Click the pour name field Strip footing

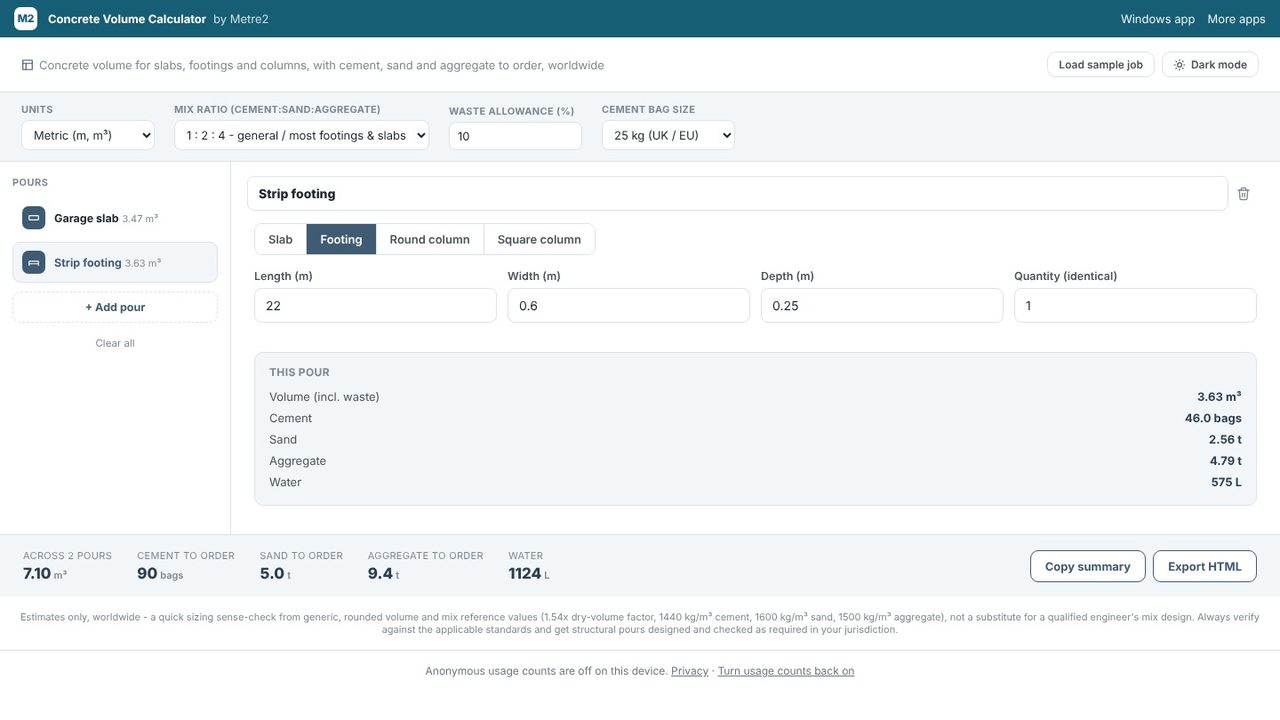click(x=737, y=194)
